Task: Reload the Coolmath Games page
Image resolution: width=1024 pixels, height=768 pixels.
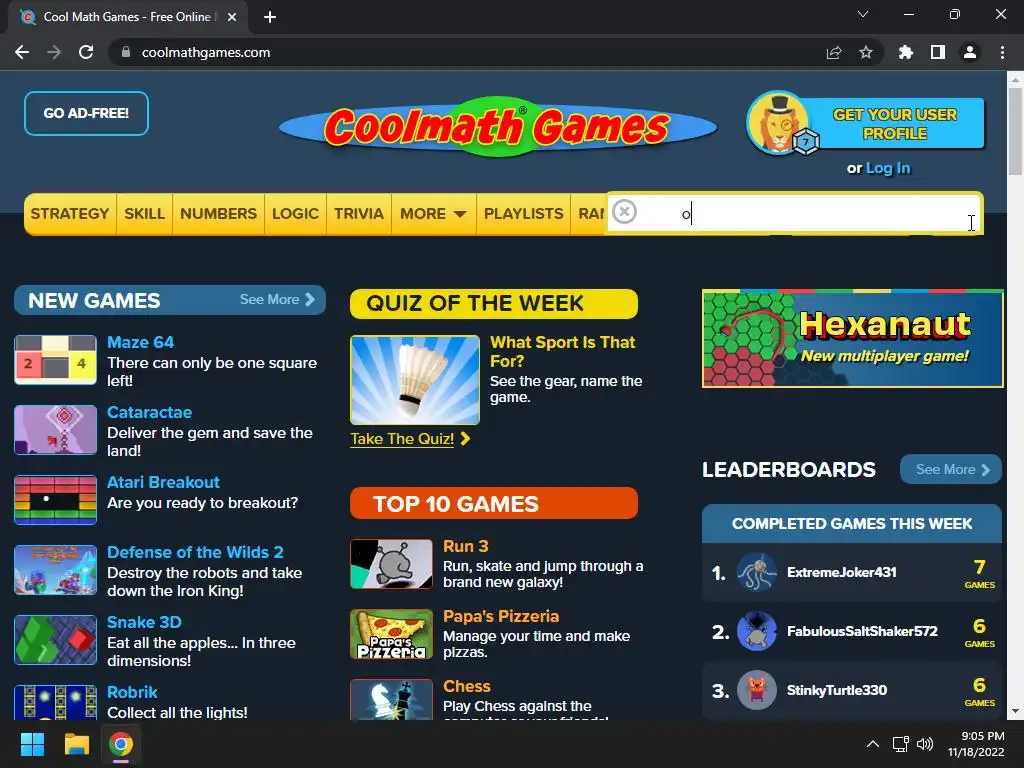Action: click(x=86, y=52)
